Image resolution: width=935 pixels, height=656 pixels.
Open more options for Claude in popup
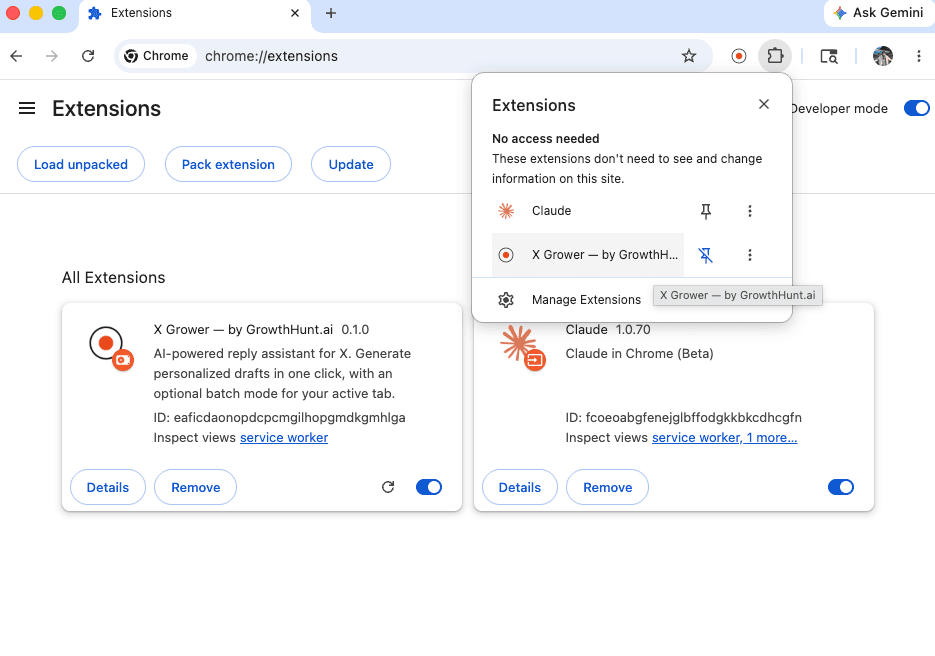(x=750, y=211)
